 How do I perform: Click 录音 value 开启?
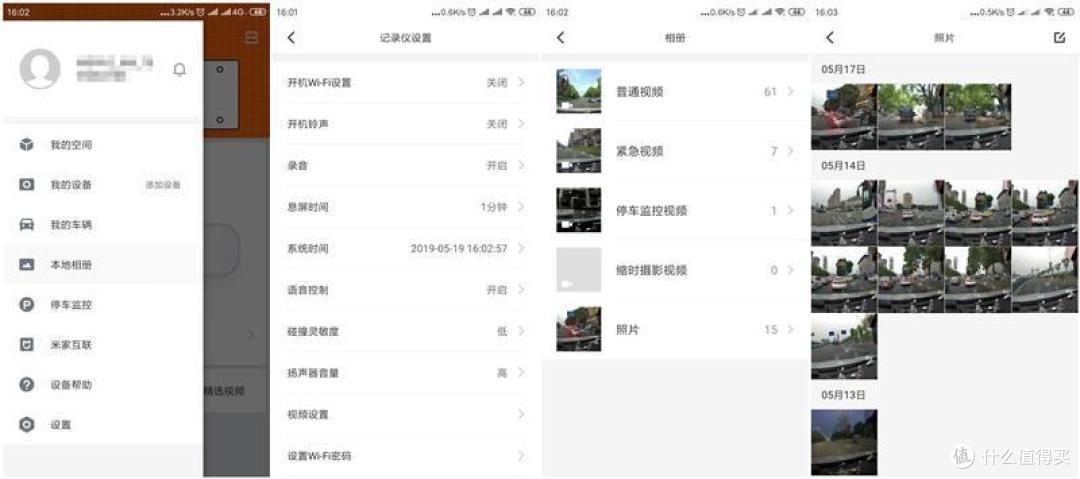(497, 165)
